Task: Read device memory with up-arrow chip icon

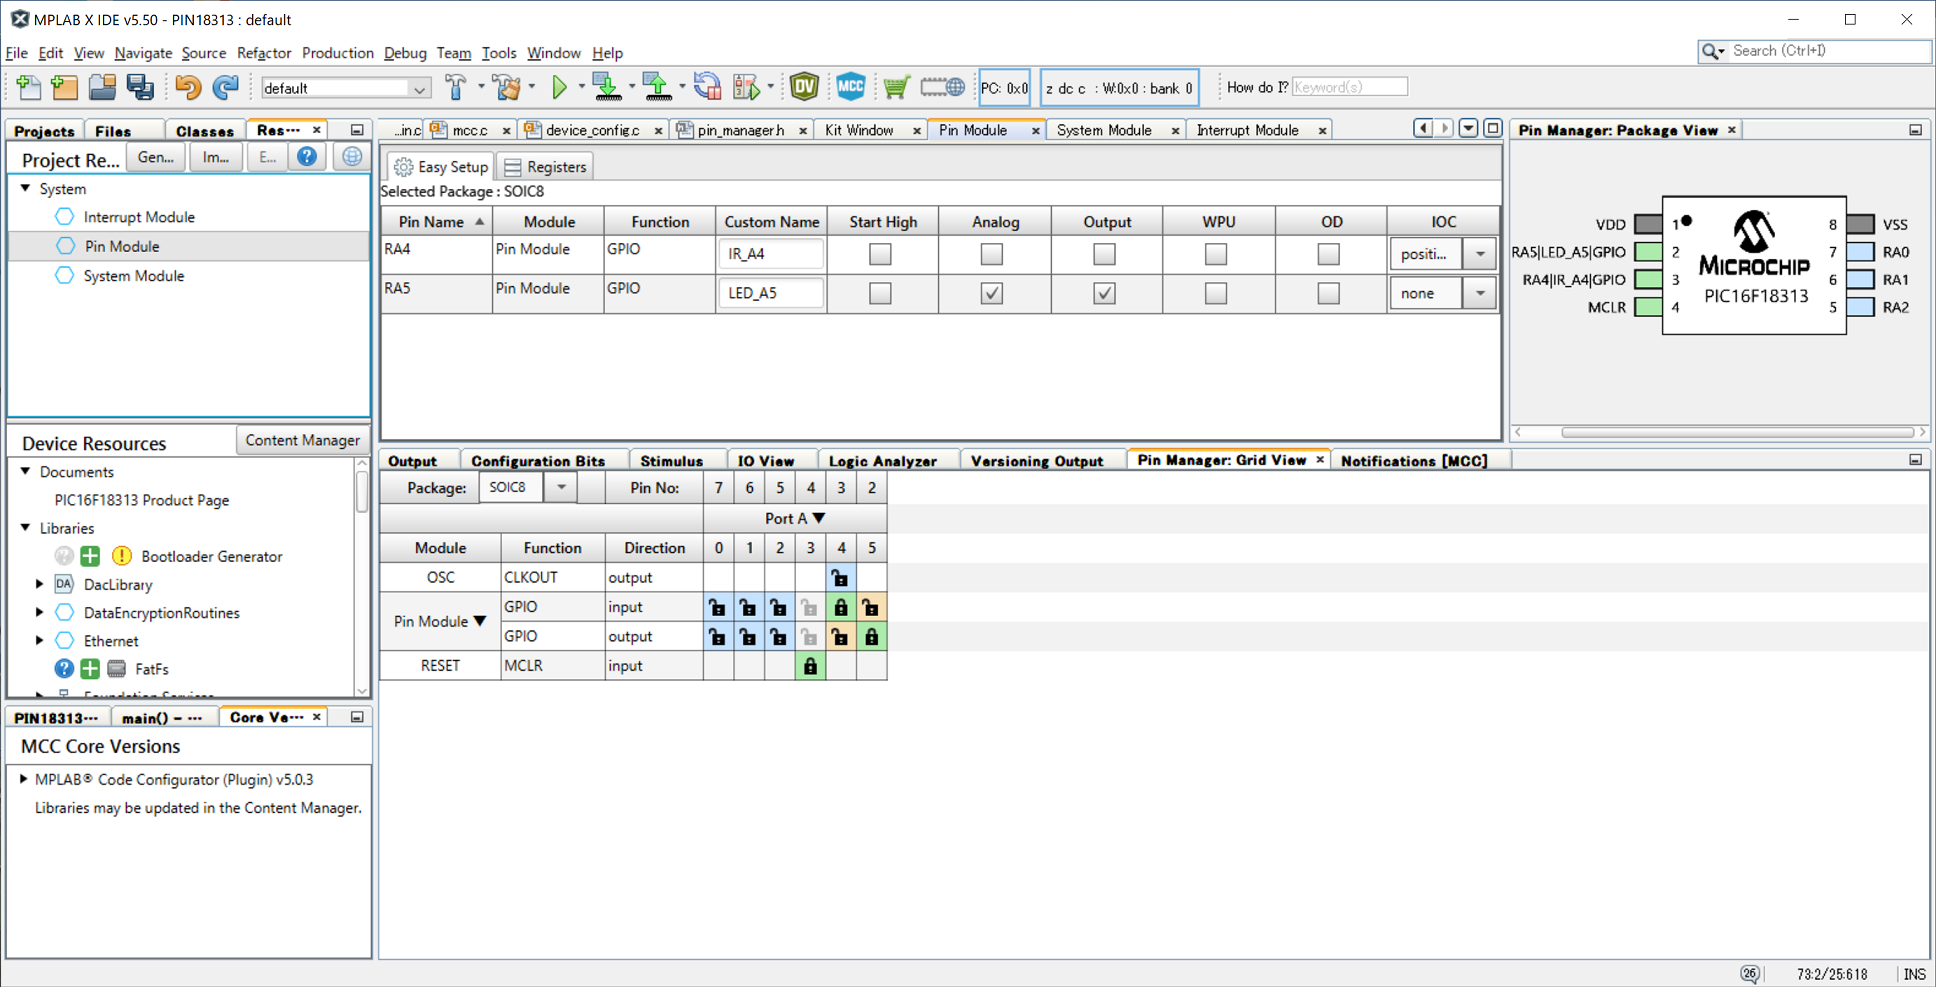Action: pos(657,88)
